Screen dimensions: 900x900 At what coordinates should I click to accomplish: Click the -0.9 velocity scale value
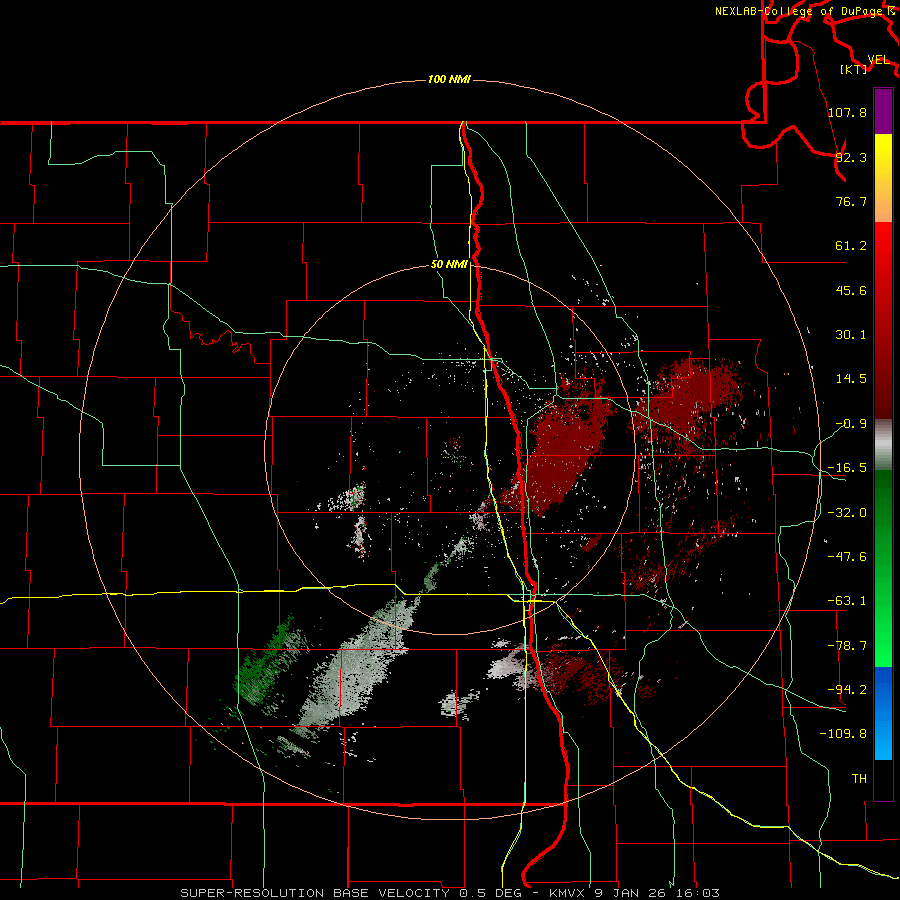(851, 424)
